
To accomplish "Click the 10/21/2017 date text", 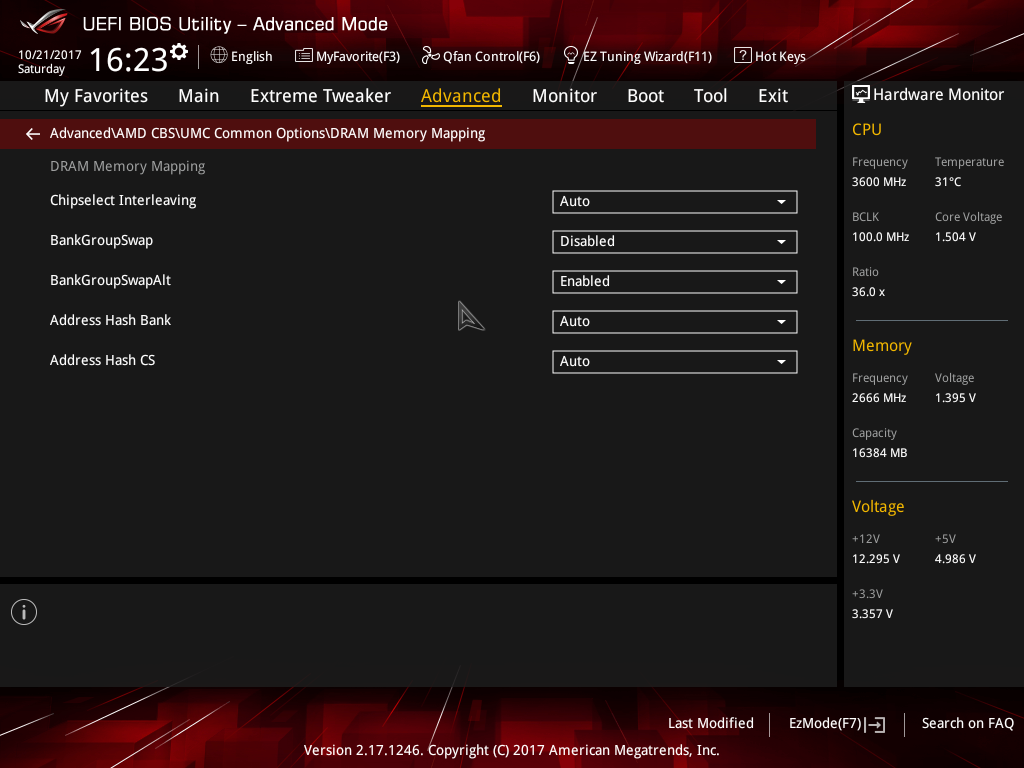I will point(50,55).
